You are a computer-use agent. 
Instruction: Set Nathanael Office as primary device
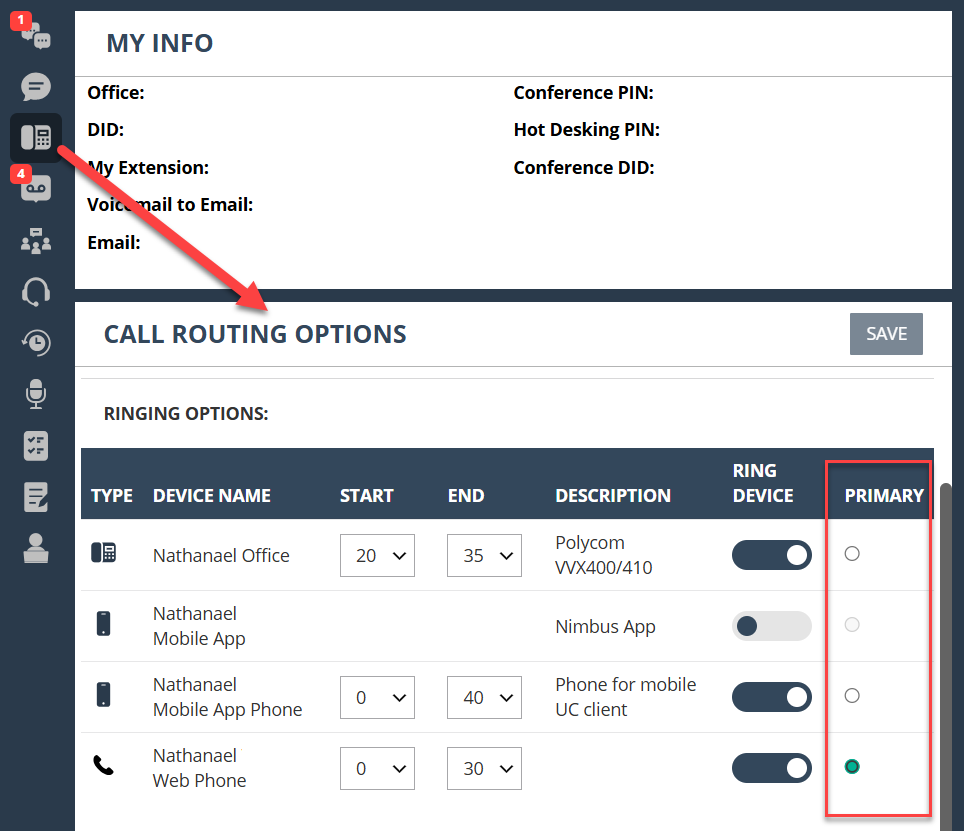852,553
